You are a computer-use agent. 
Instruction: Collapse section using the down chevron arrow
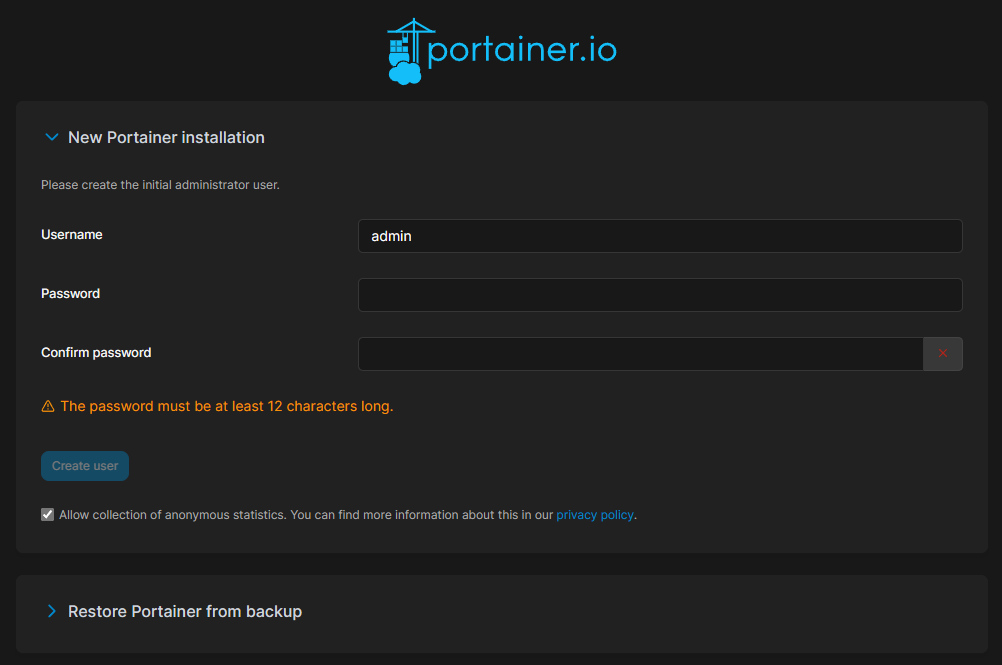pos(52,137)
